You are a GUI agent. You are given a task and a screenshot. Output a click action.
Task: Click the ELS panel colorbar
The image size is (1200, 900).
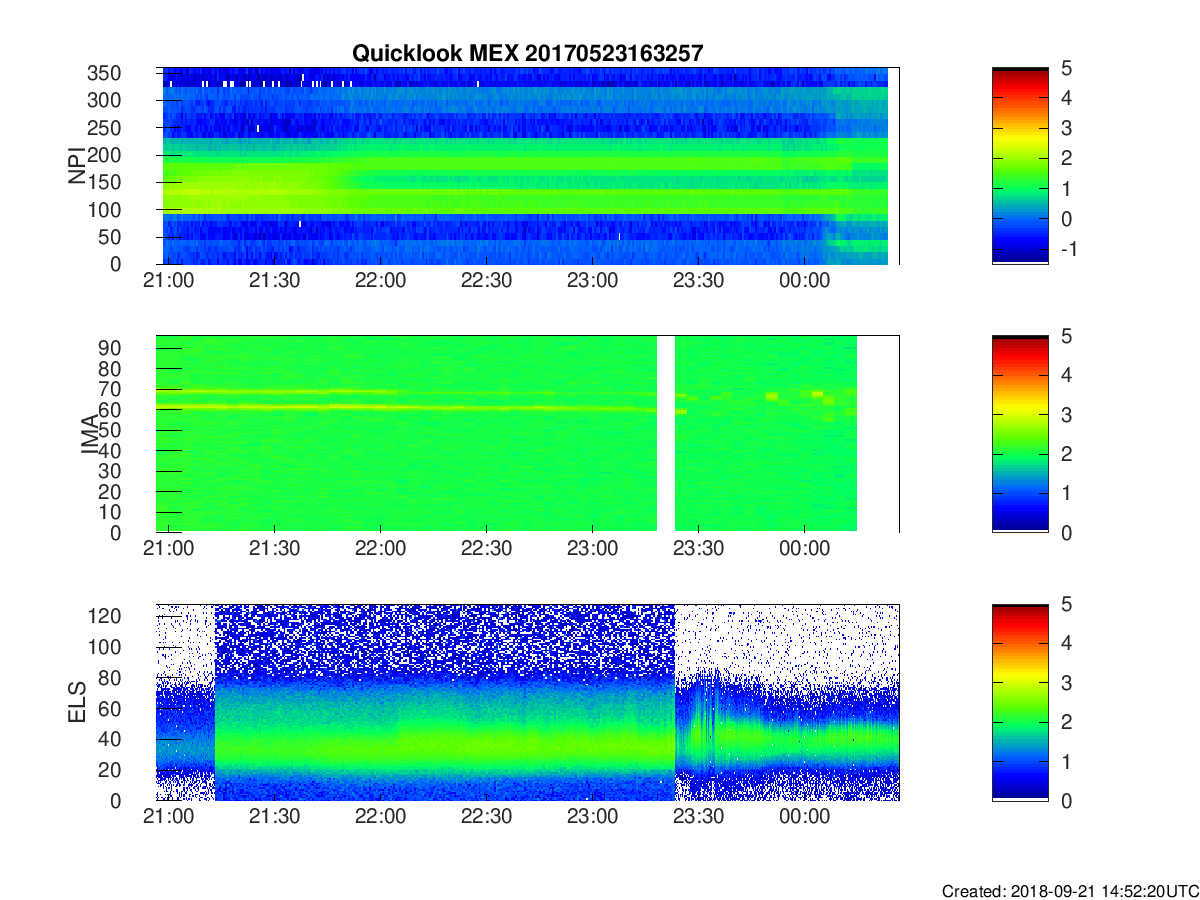1020,702
